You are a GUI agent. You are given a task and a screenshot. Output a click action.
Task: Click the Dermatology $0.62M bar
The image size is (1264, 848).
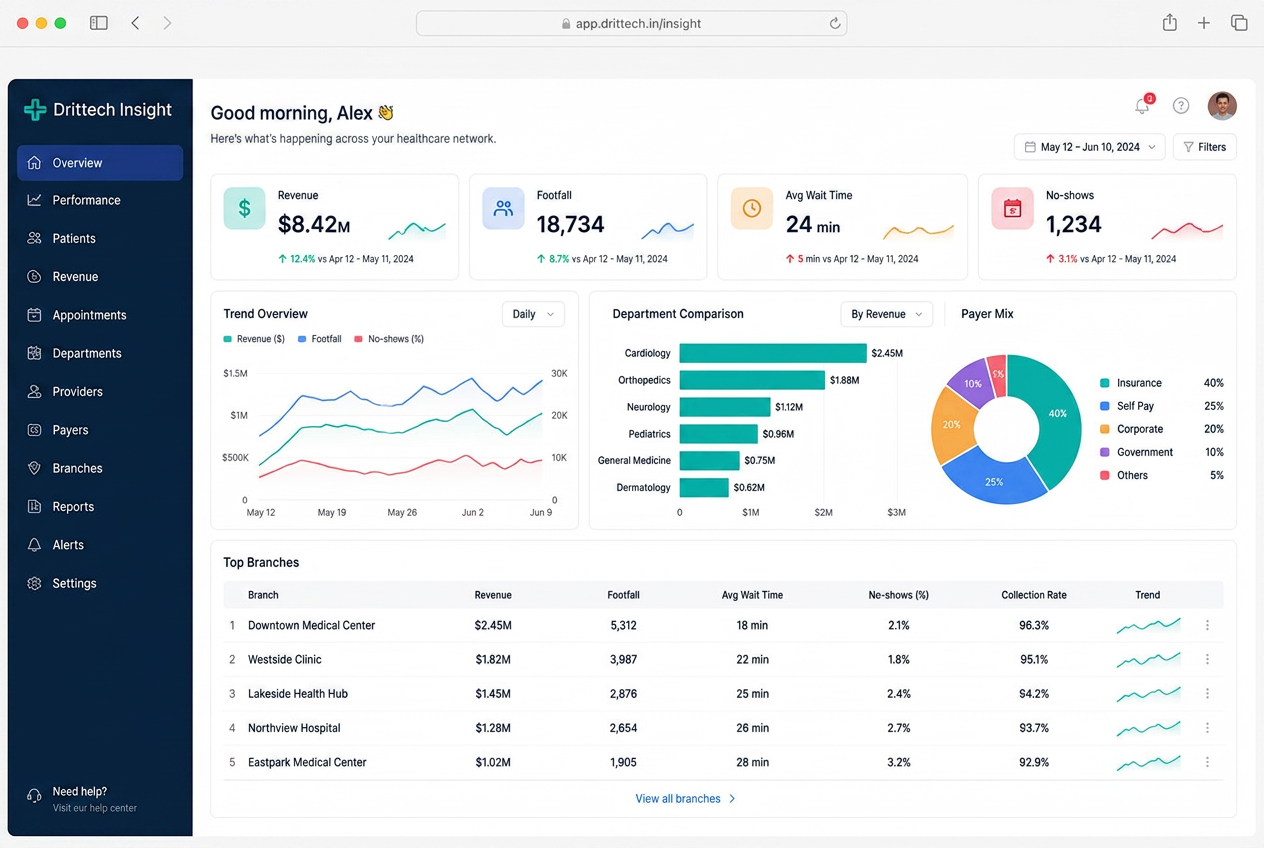704,487
